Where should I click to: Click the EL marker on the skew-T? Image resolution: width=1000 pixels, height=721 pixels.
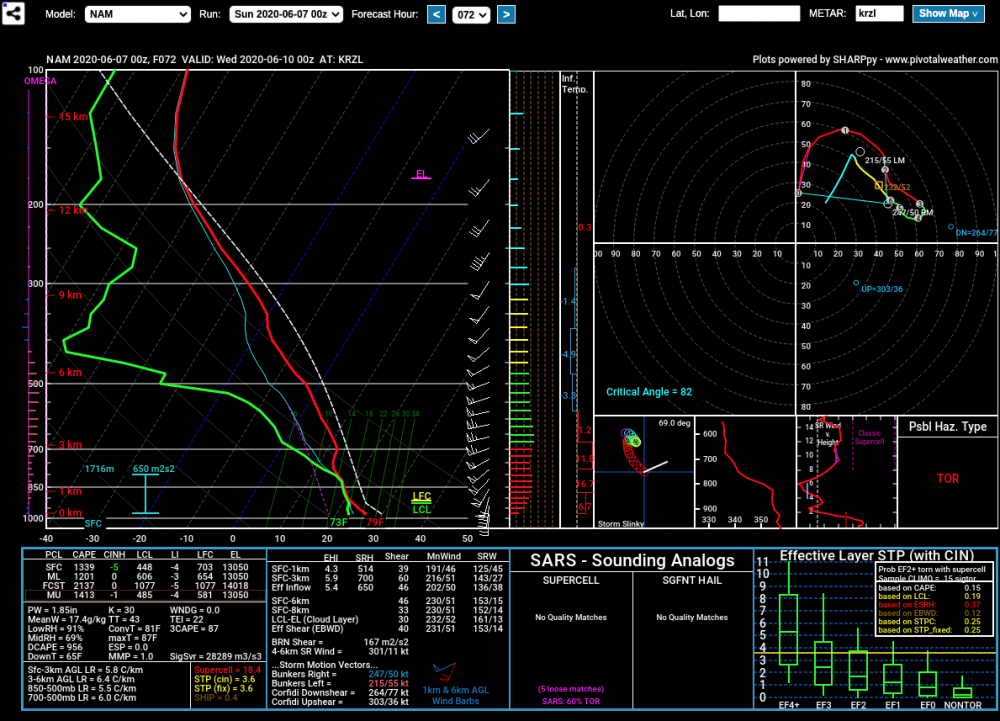coord(421,174)
